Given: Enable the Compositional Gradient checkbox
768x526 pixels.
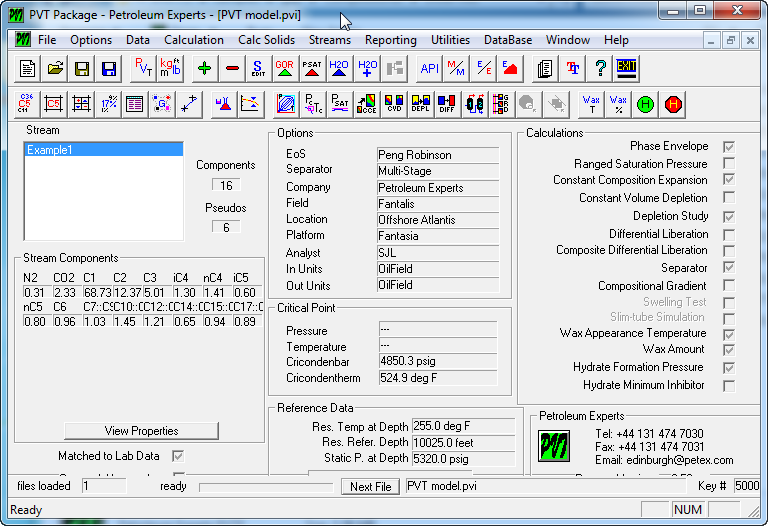Looking at the screenshot, I should [729, 285].
